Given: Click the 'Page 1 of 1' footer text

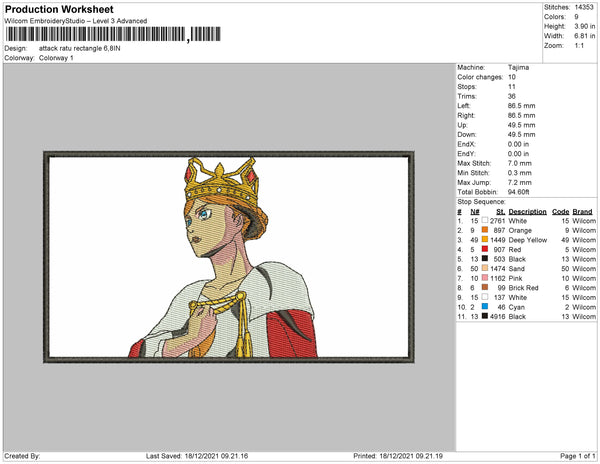Looking at the screenshot, I should coord(578,456).
